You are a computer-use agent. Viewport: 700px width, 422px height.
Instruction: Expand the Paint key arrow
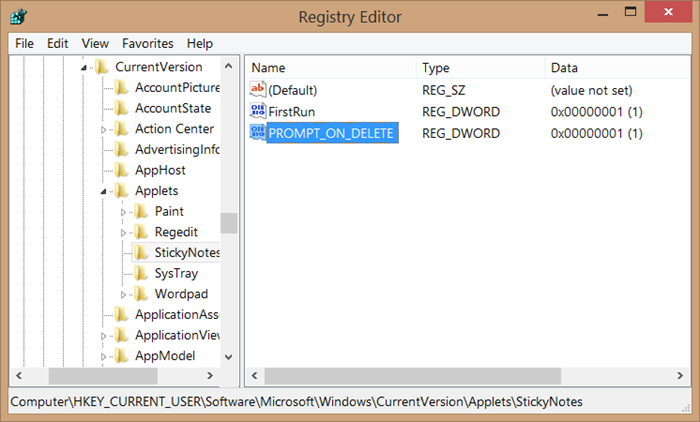tap(124, 212)
